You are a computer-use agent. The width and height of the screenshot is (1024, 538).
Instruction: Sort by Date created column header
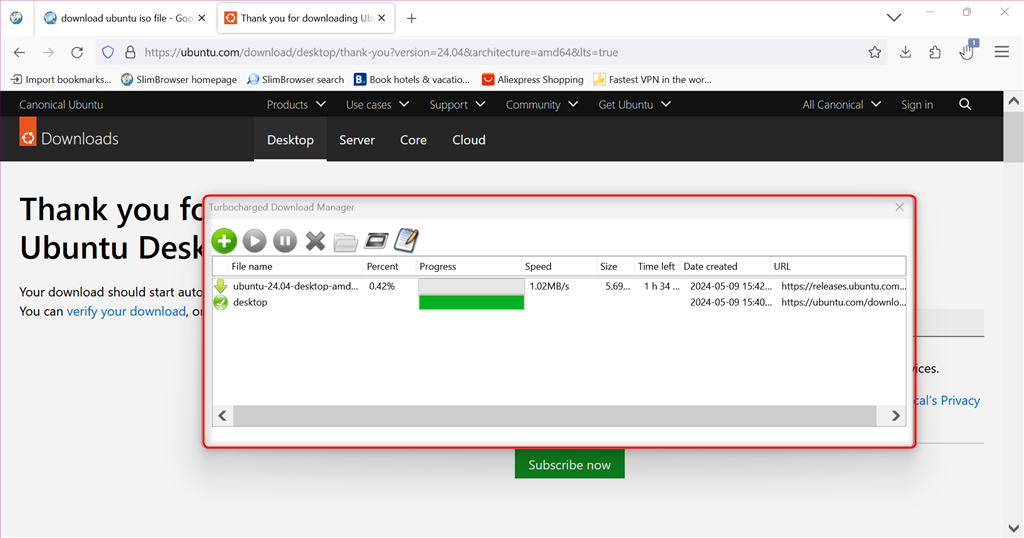pyautogui.click(x=725, y=266)
